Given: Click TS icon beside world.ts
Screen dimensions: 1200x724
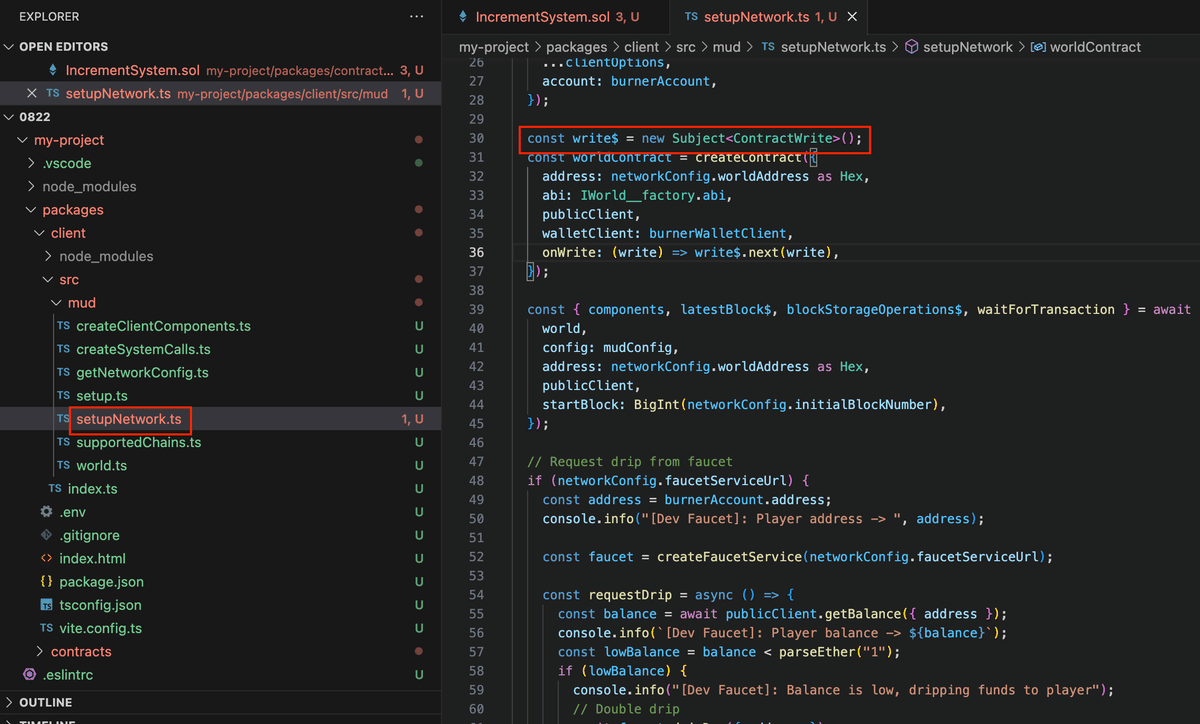Looking at the screenshot, I should [64, 465].
